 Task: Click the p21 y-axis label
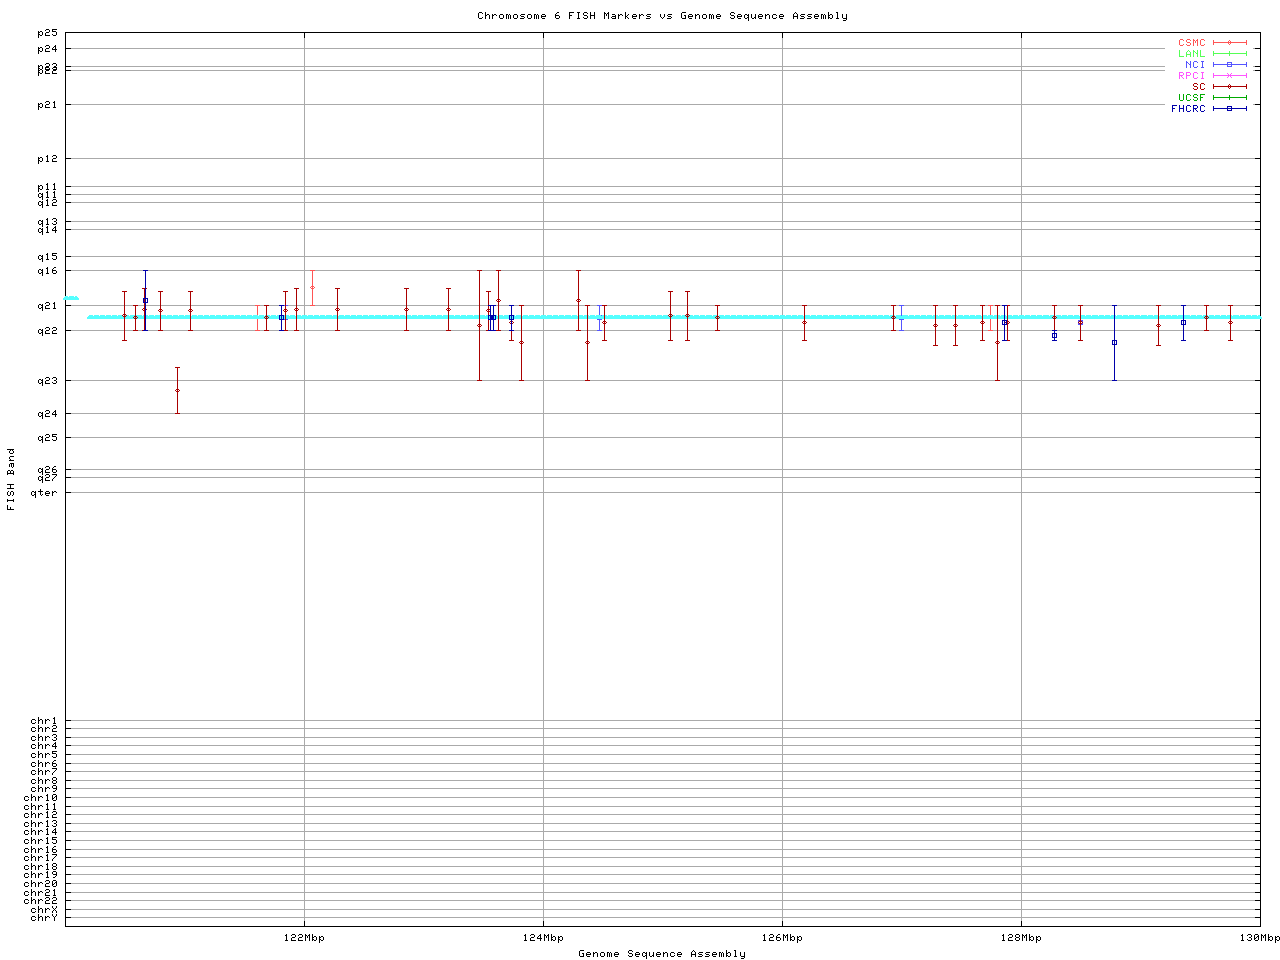[47, 105]
